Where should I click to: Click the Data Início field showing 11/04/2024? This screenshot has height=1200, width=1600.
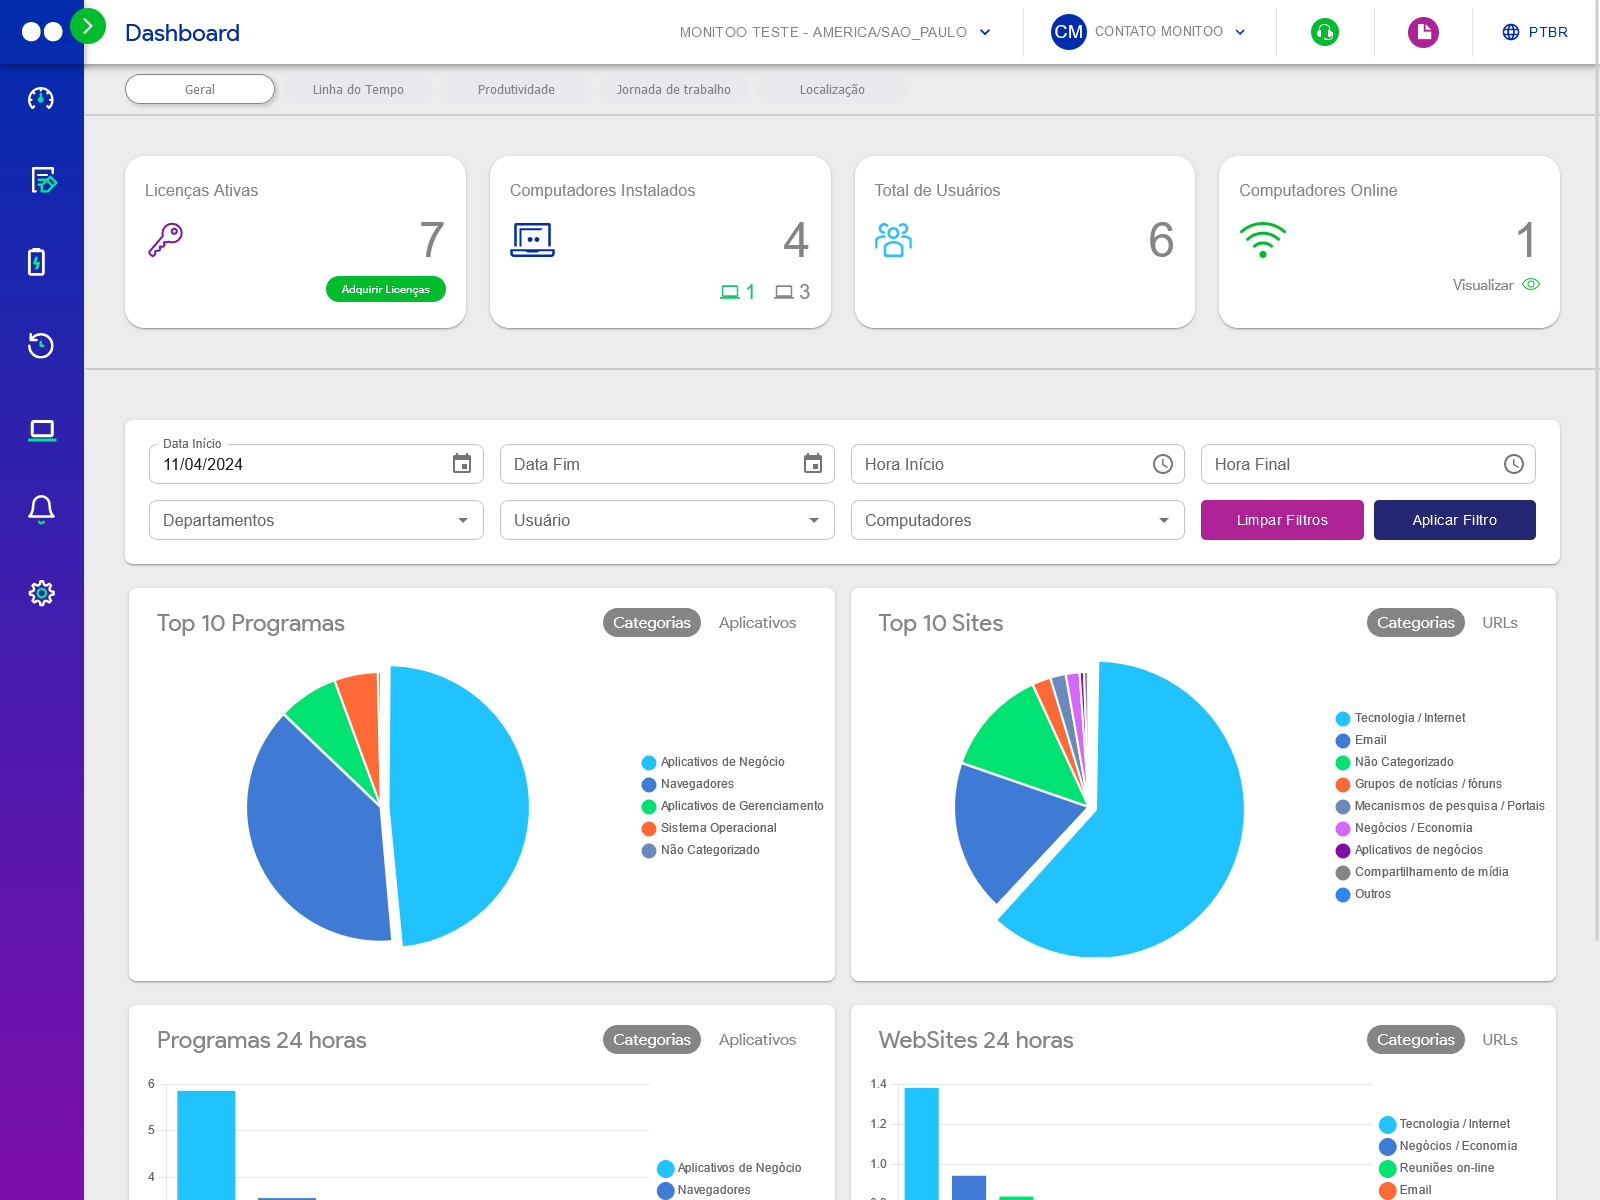tap(316, 464)
